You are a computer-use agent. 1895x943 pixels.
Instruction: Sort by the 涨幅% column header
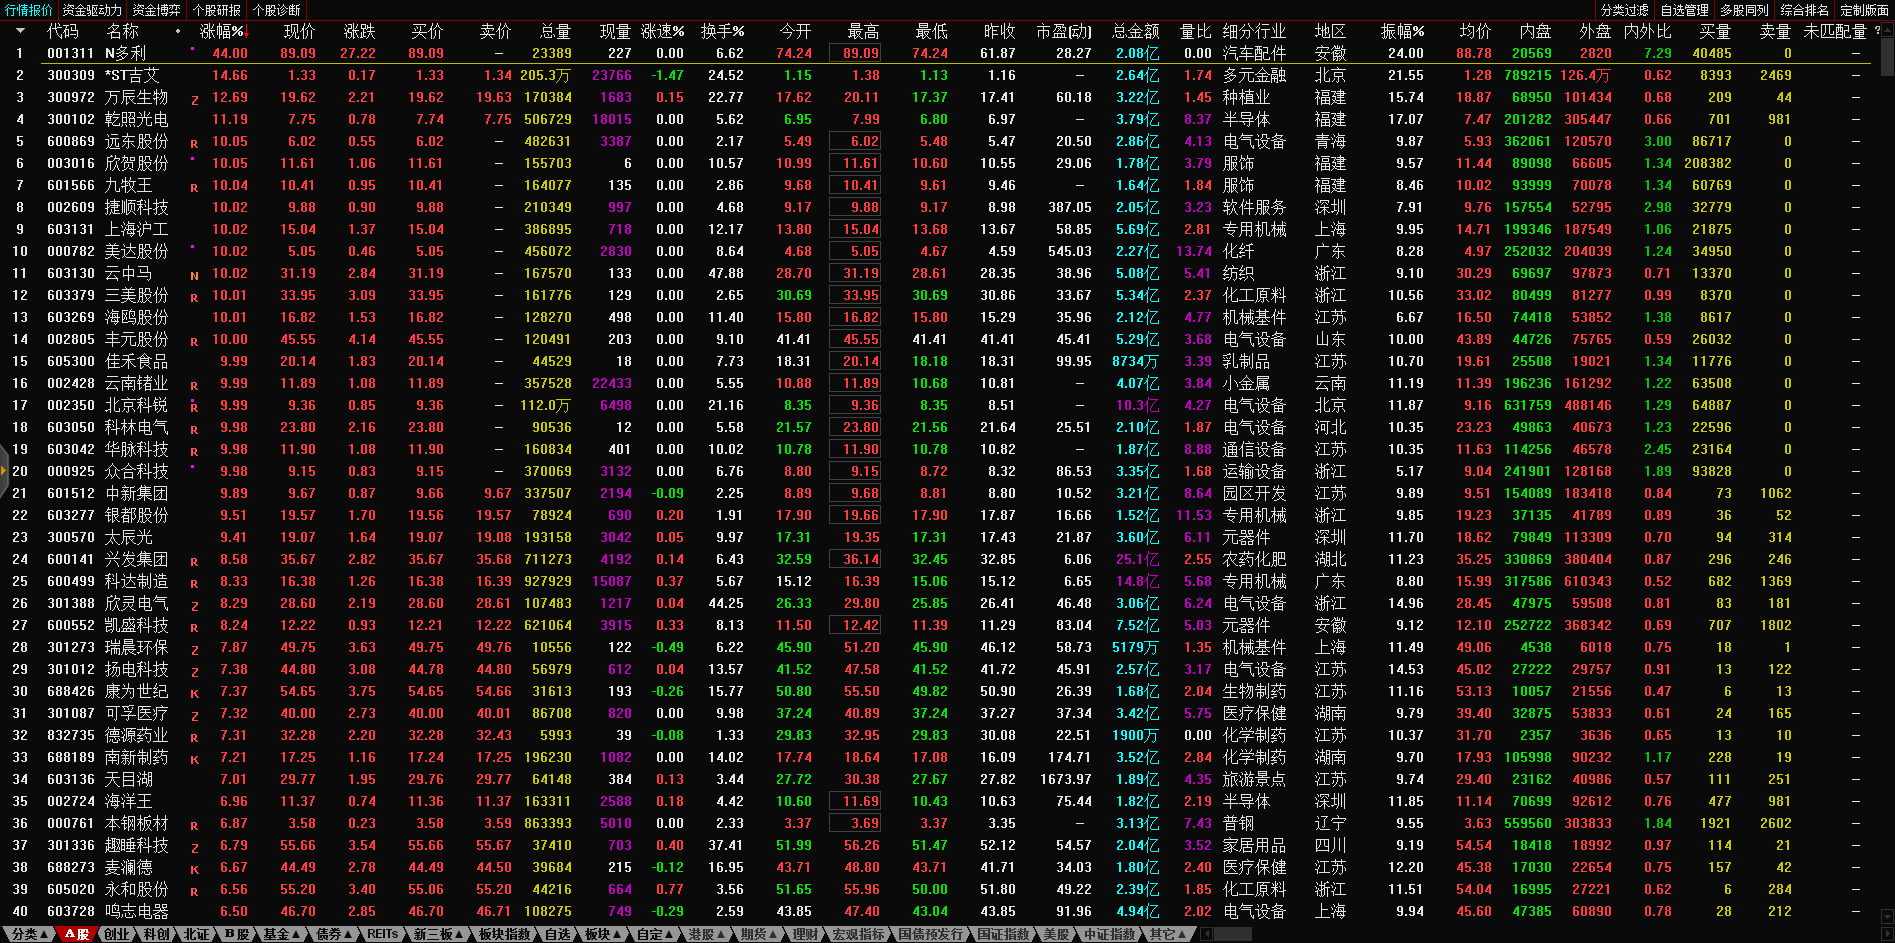[x=221, y=31]
